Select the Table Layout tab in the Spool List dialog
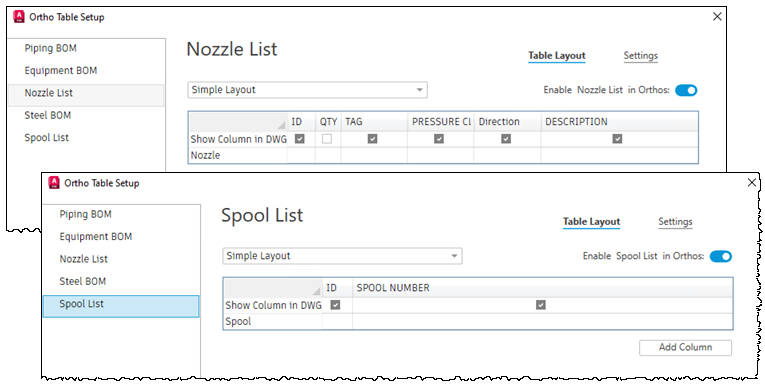The height and width of the screenshot is (385, 765). pyautogui.click(x=591, y=222)
